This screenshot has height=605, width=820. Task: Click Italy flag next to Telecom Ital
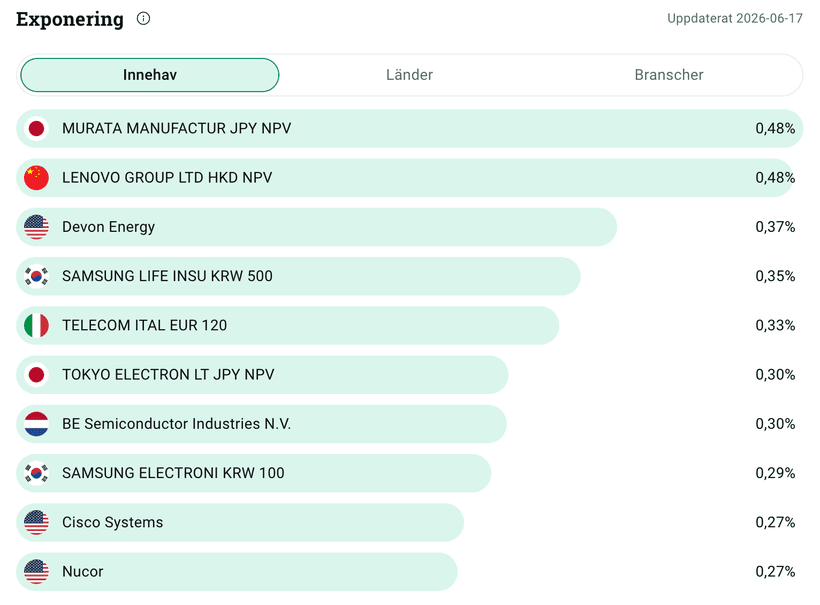pyautogui.click(x=37, y=325)
